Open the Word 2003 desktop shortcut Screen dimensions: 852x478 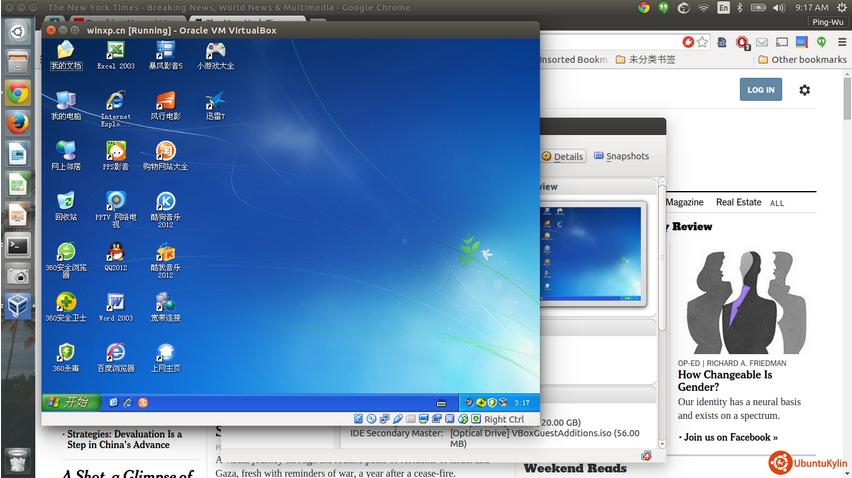pyautogui.click(x=115, y=303)
